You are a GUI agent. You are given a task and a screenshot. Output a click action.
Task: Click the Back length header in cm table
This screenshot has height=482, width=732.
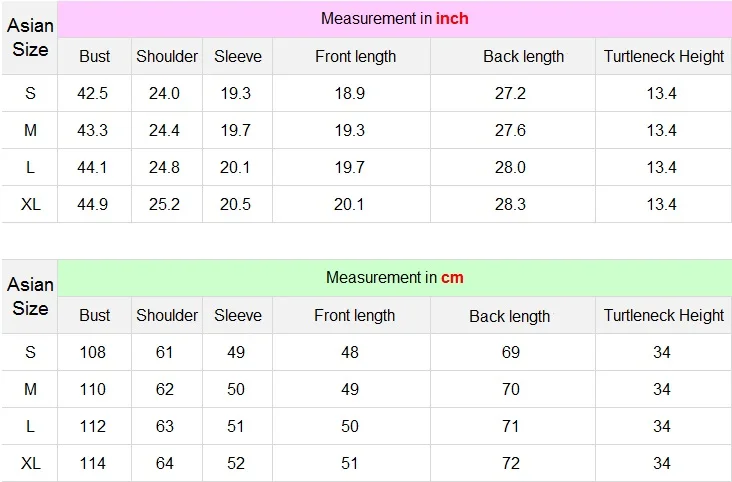[x=509, y=316]
